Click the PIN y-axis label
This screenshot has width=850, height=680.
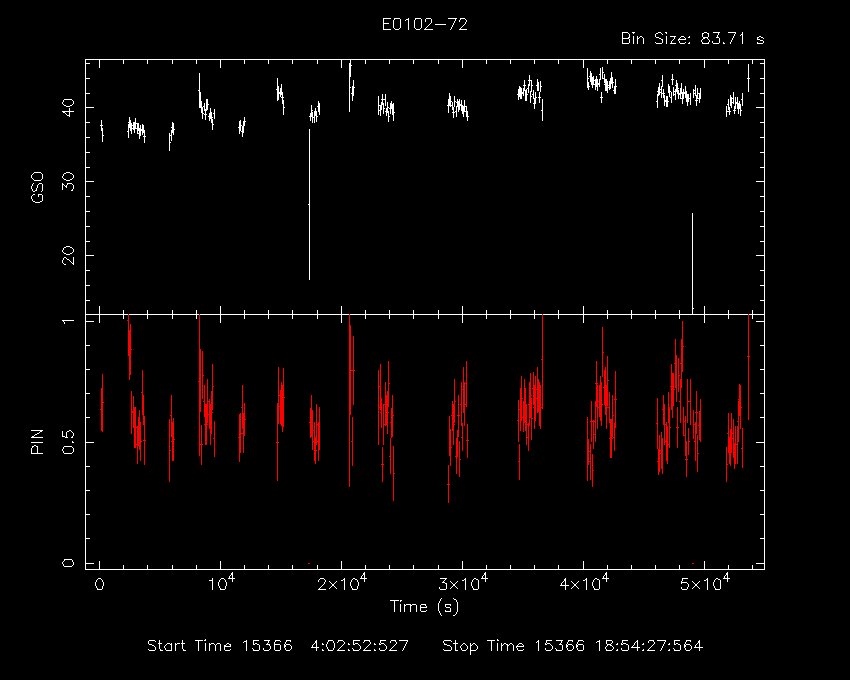[x=37, y=442]
